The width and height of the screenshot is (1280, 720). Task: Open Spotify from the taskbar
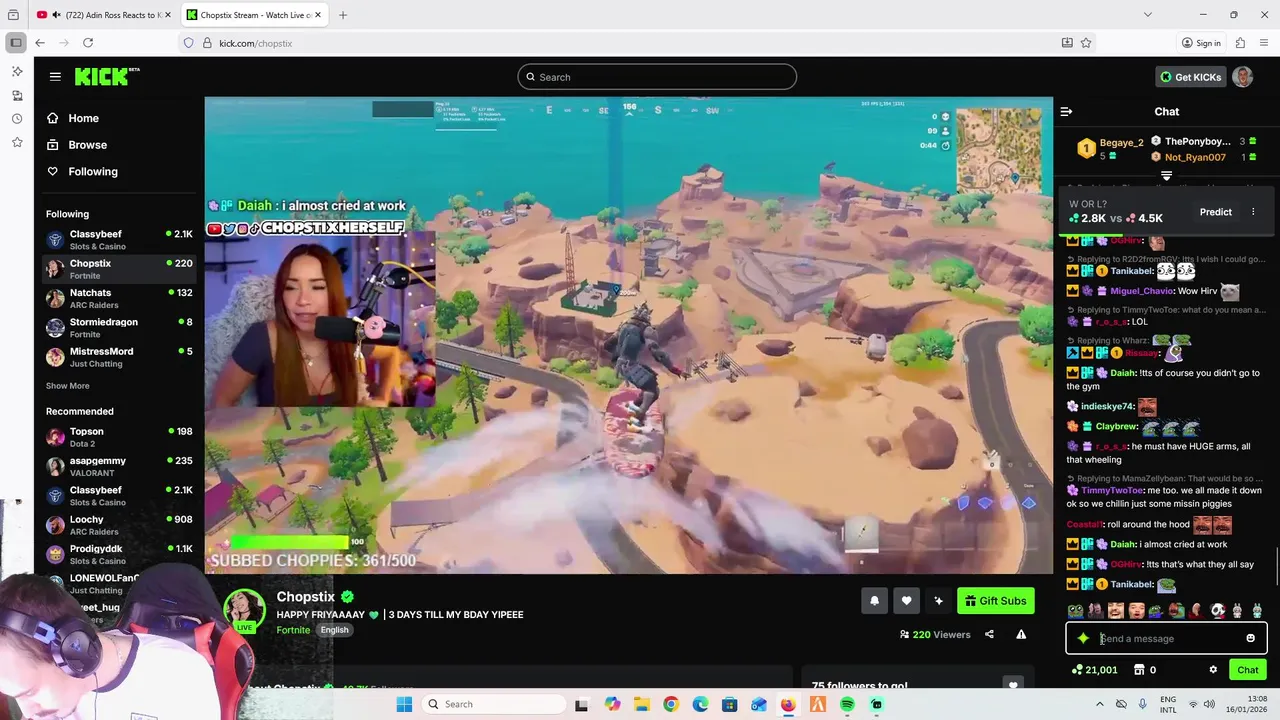[847, 704]
